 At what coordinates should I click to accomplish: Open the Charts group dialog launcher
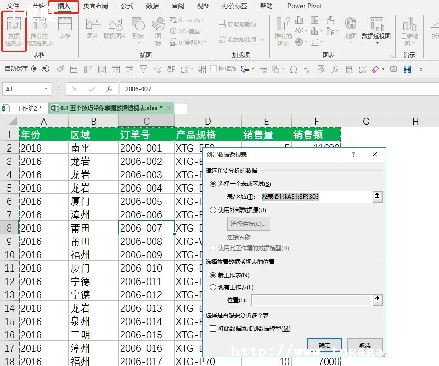392,56
